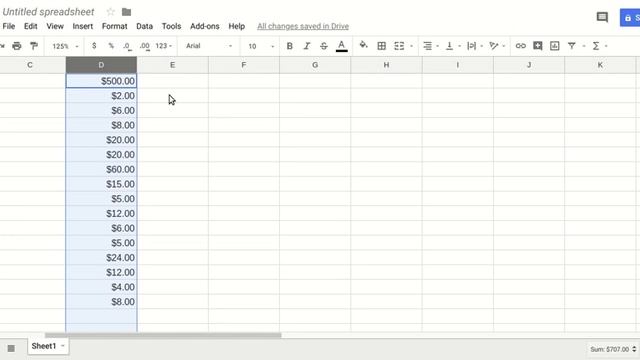Decrease decimal places icon
This screenshot has width=640, height=360.
(127, 46)
